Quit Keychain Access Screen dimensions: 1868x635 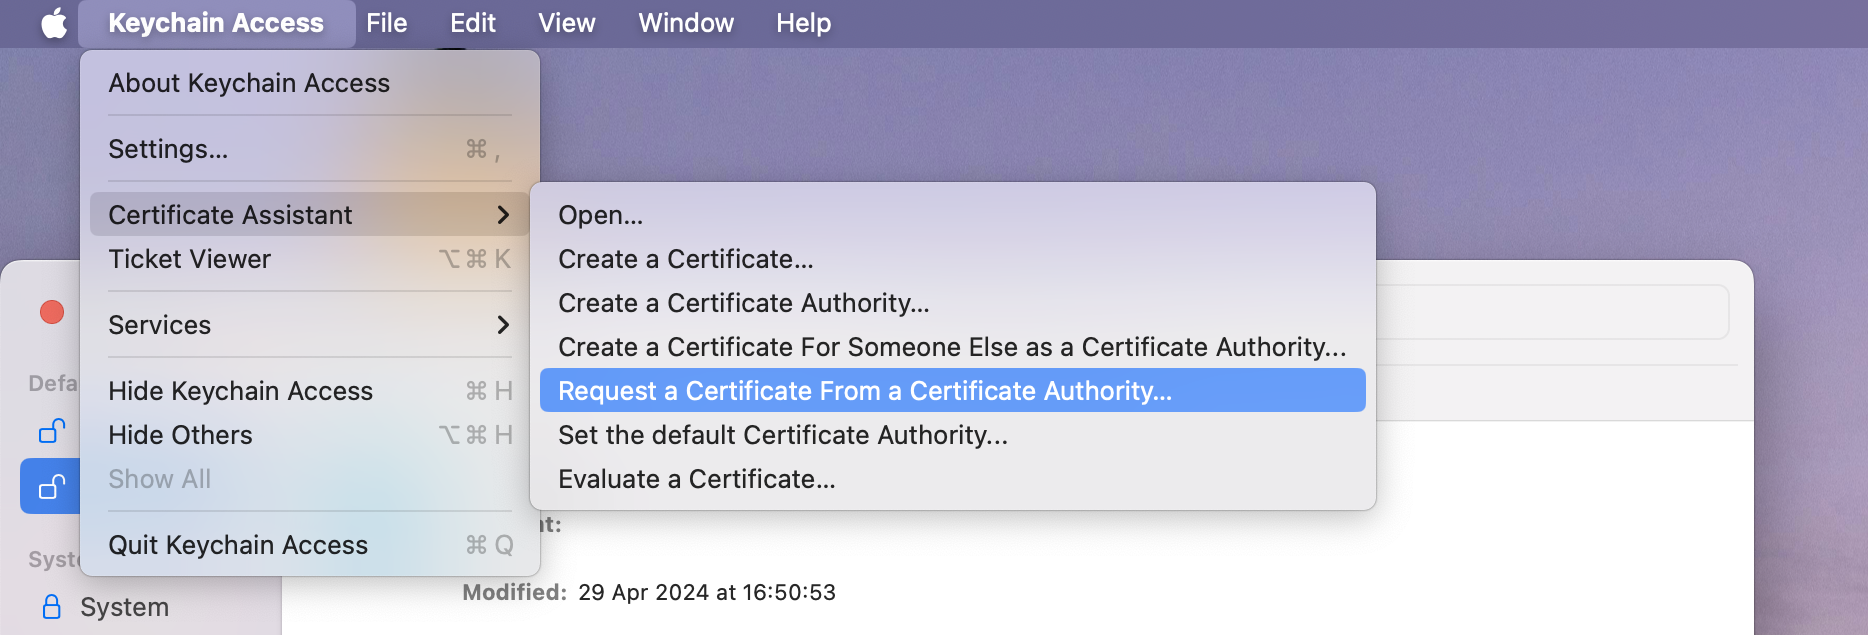[x=310, y=545]
